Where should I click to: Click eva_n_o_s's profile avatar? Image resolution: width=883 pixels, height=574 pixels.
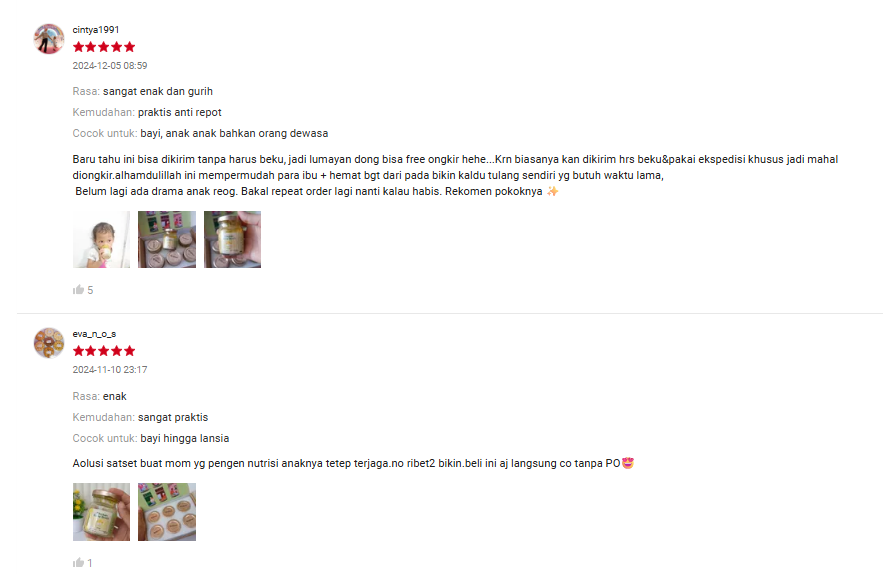coord(49,343)
